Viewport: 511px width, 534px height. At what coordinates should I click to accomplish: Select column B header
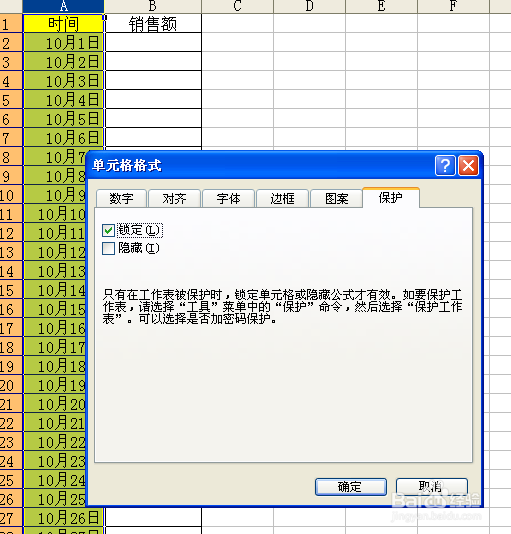(x=153, y=6)
